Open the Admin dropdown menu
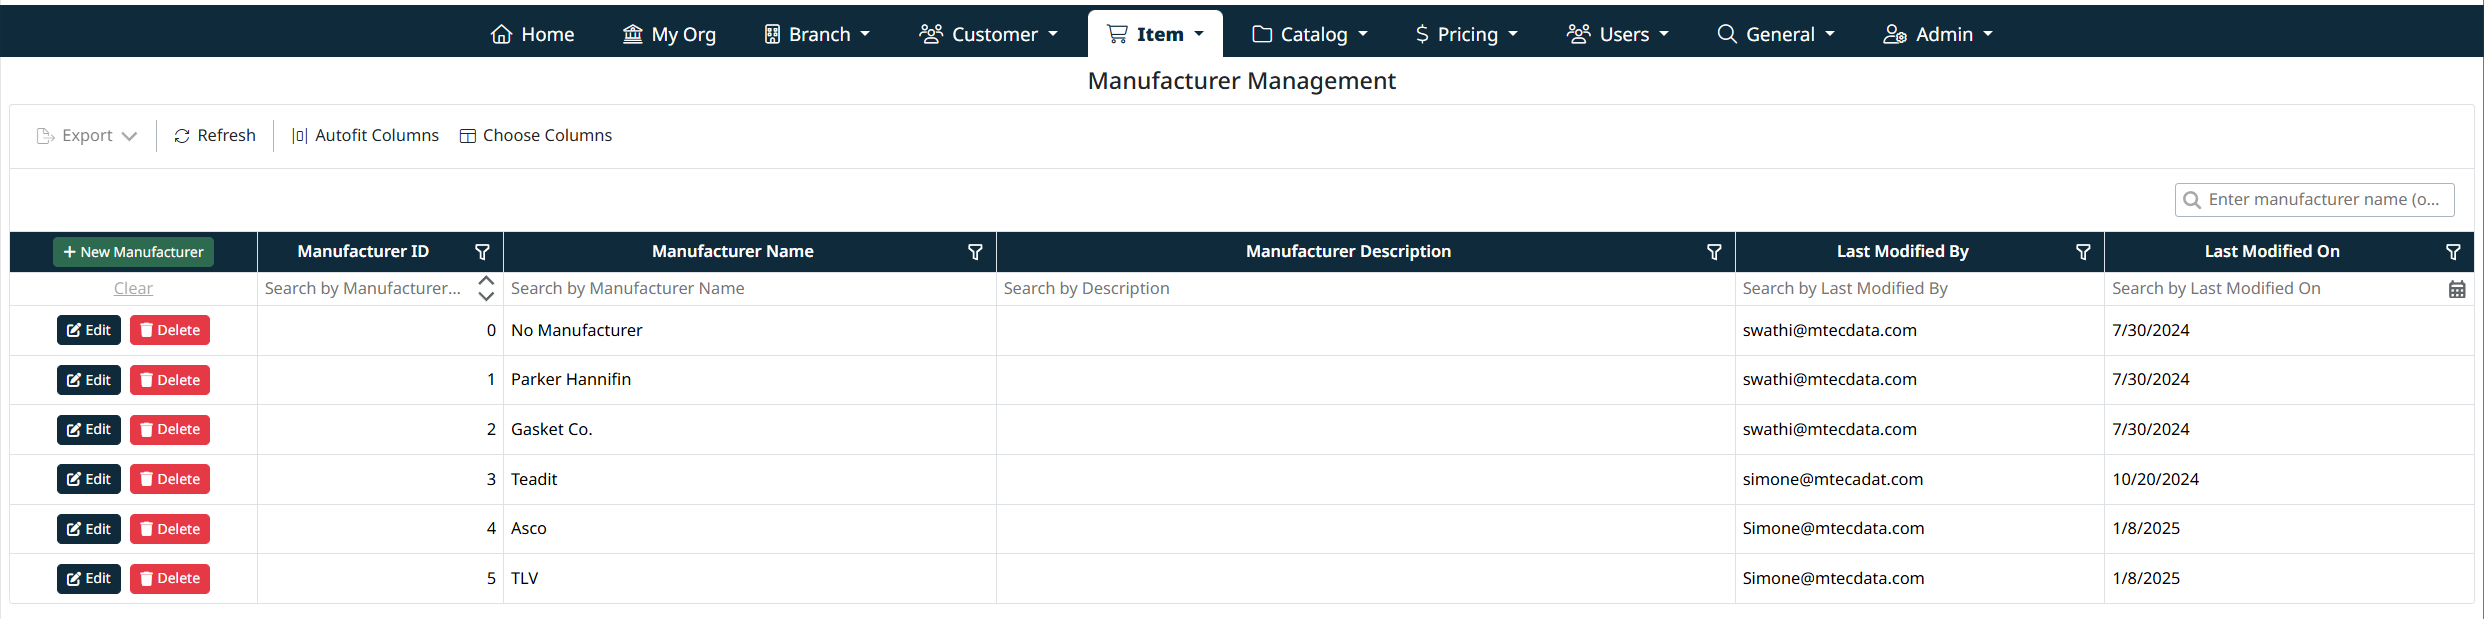The height and width of the screenshot is (619, 2484). 1938,34
